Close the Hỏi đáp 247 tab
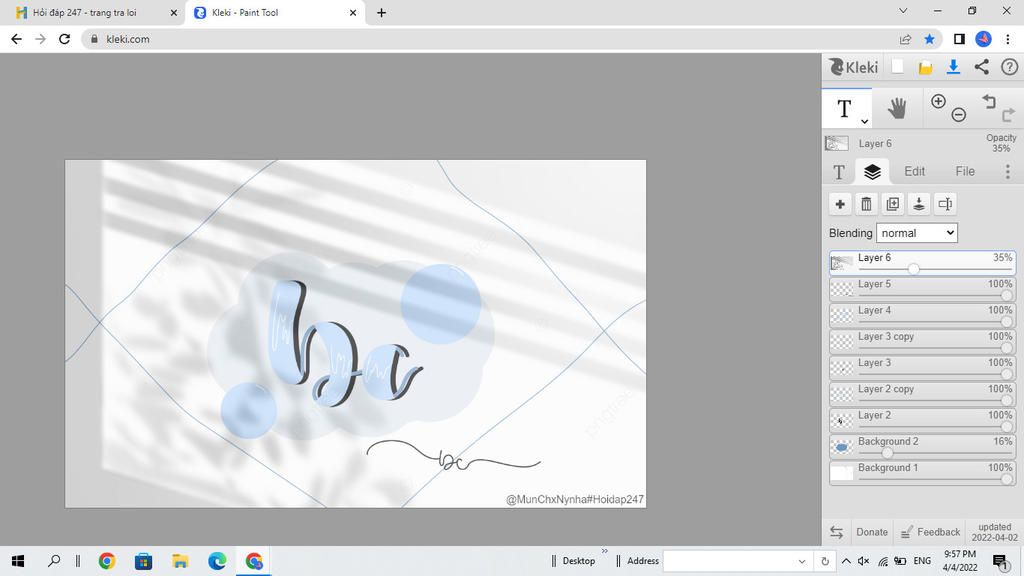Viewport: 1024px width, 576px height. coord(174,12)
